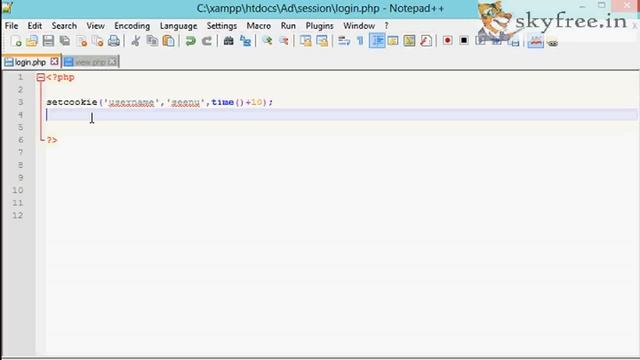Viewport: 640px width, 360px height.
Task: Open the Macro menu
Action: coord(258,26)
